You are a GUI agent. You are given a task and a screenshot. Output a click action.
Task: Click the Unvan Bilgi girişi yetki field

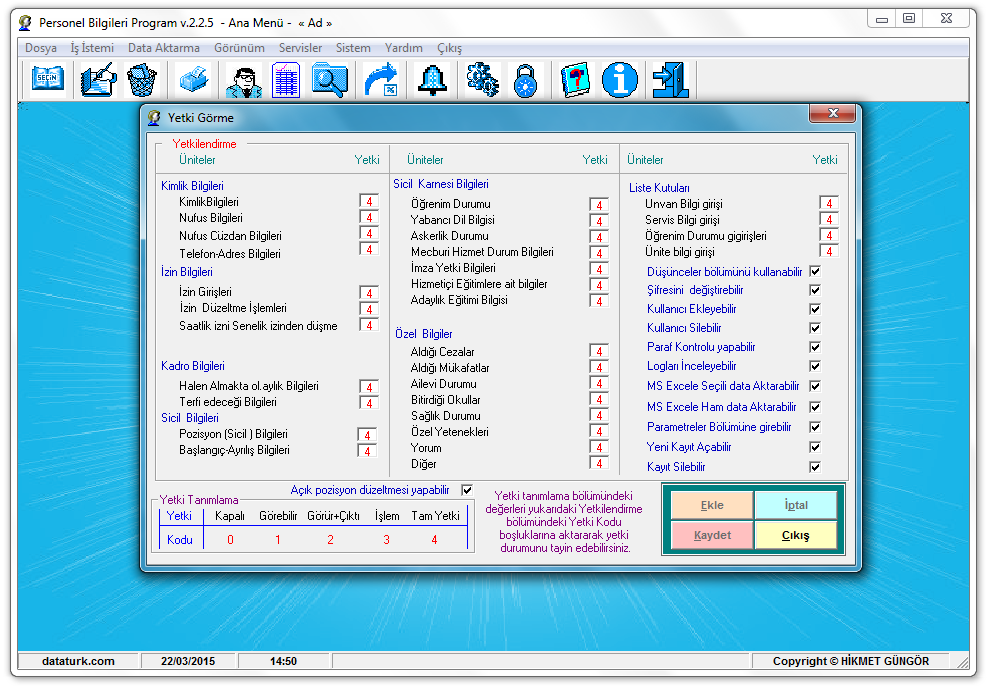[x=828, y=203]
